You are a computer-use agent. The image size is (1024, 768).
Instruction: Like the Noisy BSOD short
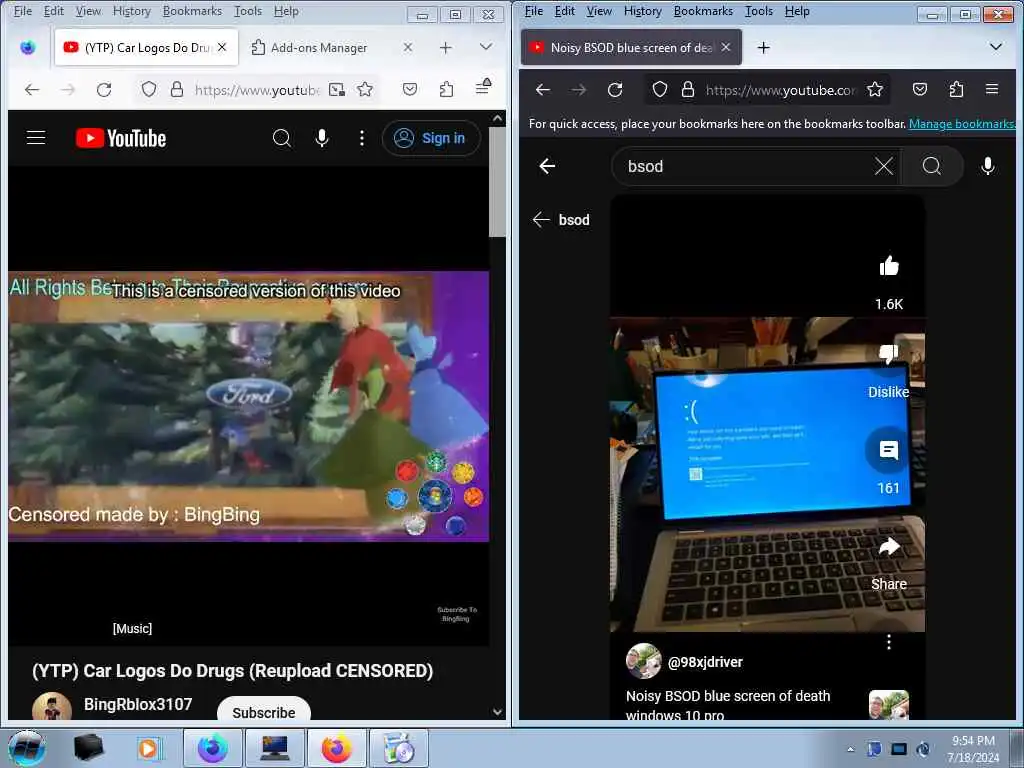point(889,266)
